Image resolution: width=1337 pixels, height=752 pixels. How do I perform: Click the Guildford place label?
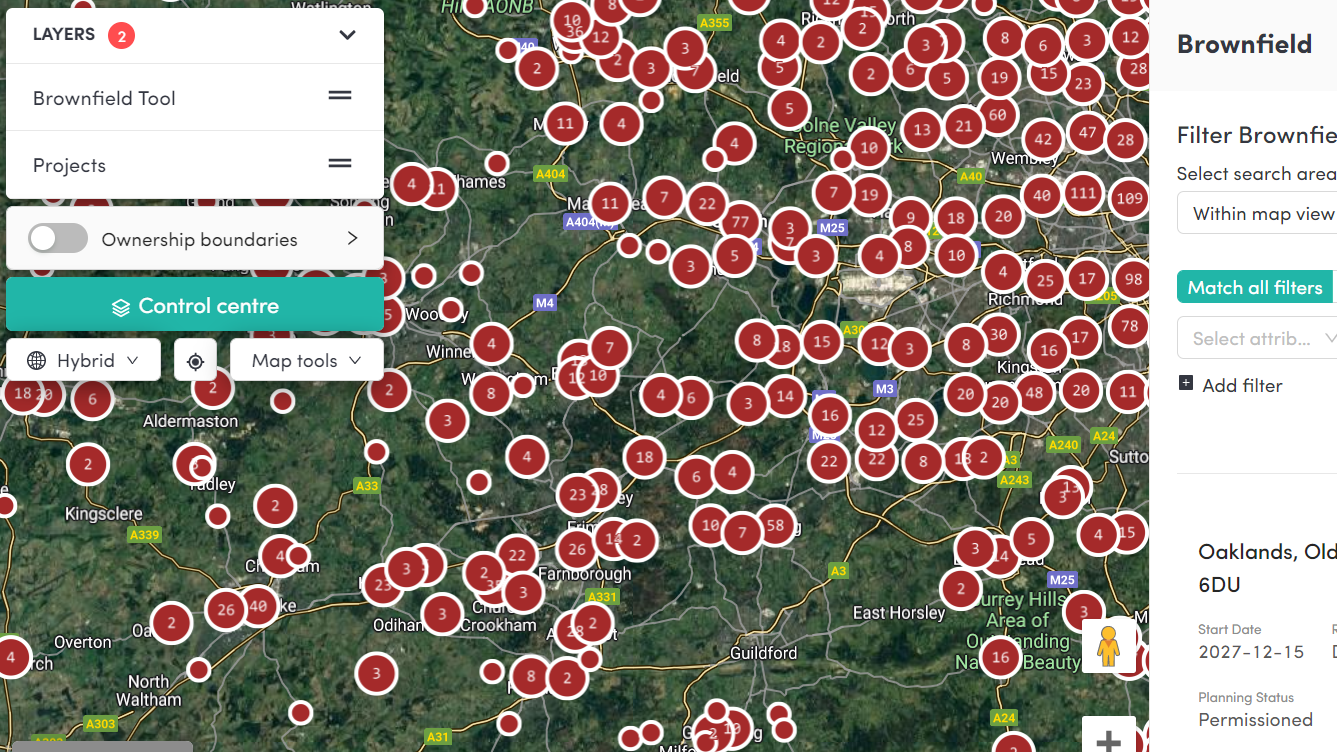[x=763, y=653]
